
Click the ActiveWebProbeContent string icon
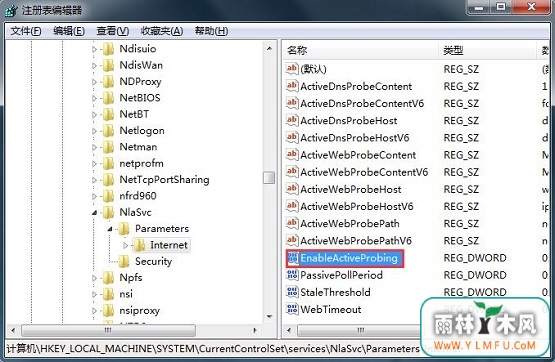[x=292, y=154]
